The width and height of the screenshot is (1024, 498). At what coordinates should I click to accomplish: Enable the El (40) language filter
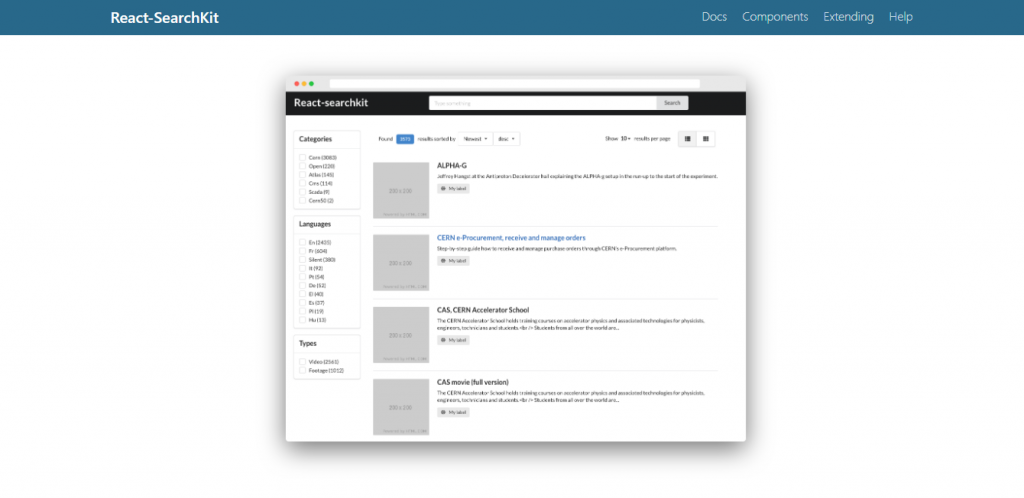(x=302, y=294)
